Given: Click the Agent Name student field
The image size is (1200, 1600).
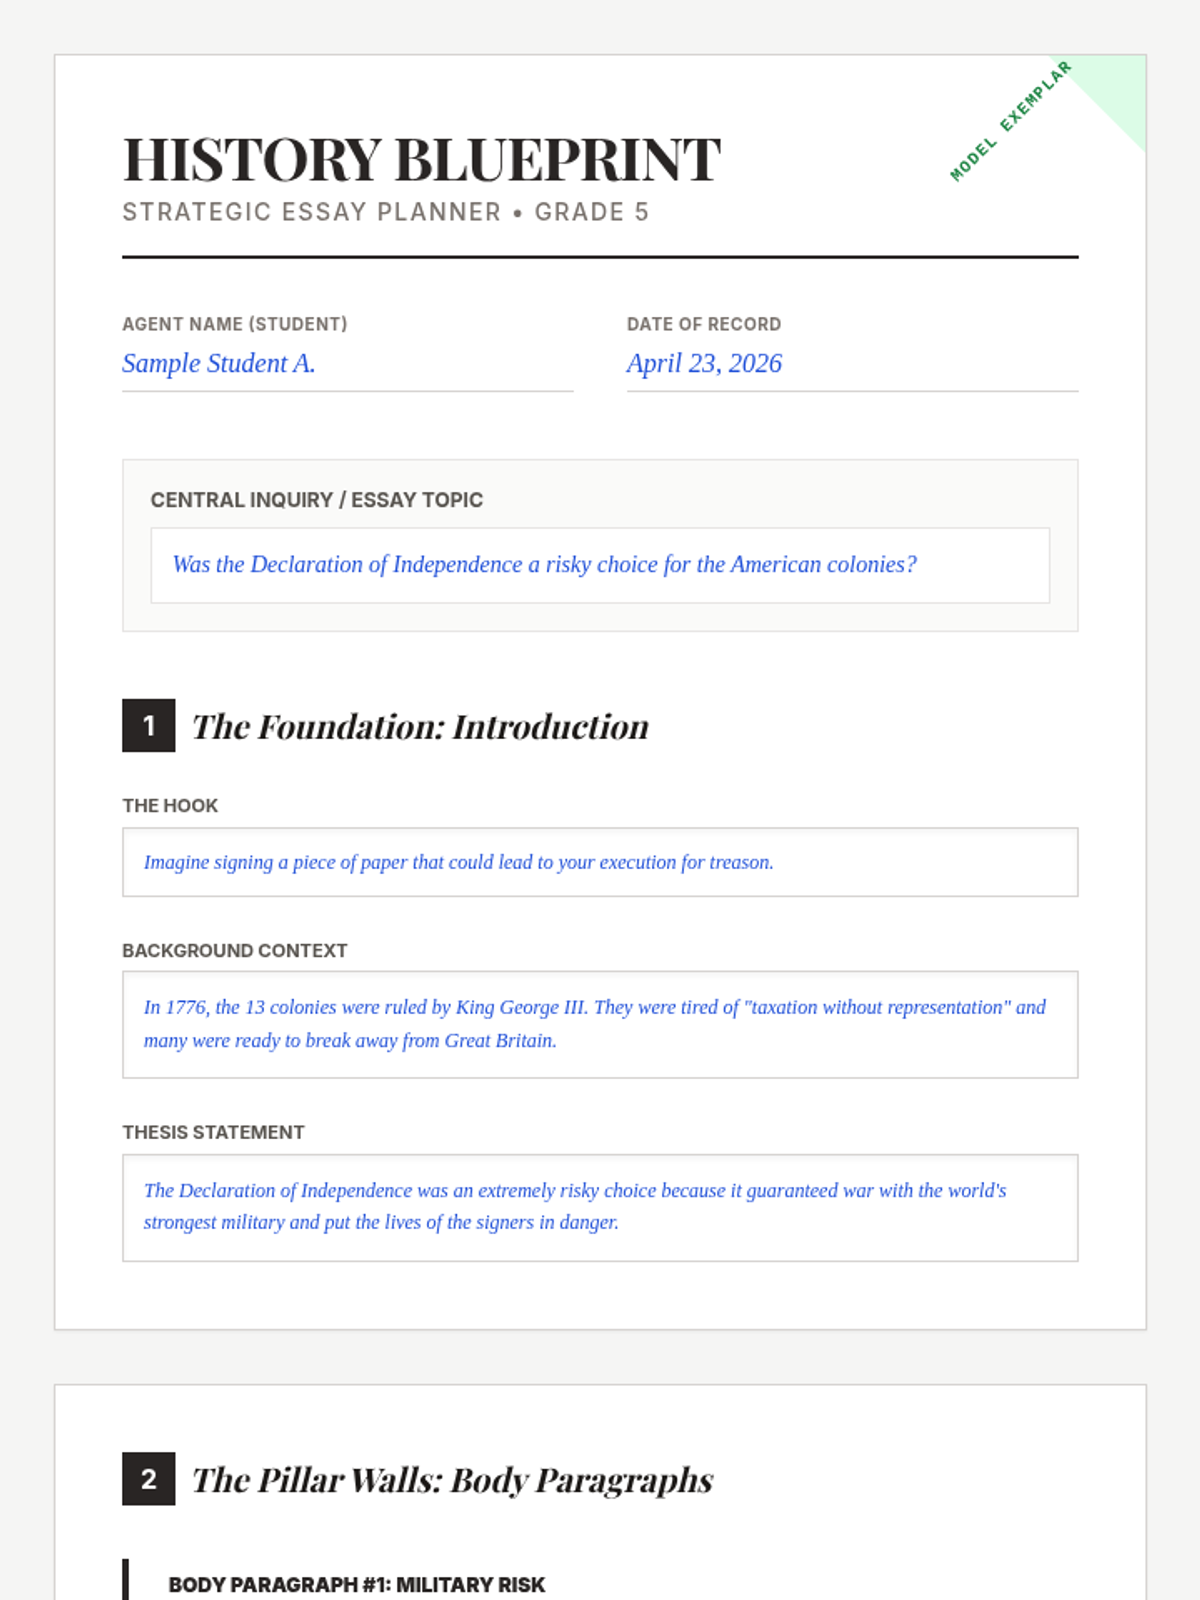Looking at the screenshot, I should [x=347, y=364].
